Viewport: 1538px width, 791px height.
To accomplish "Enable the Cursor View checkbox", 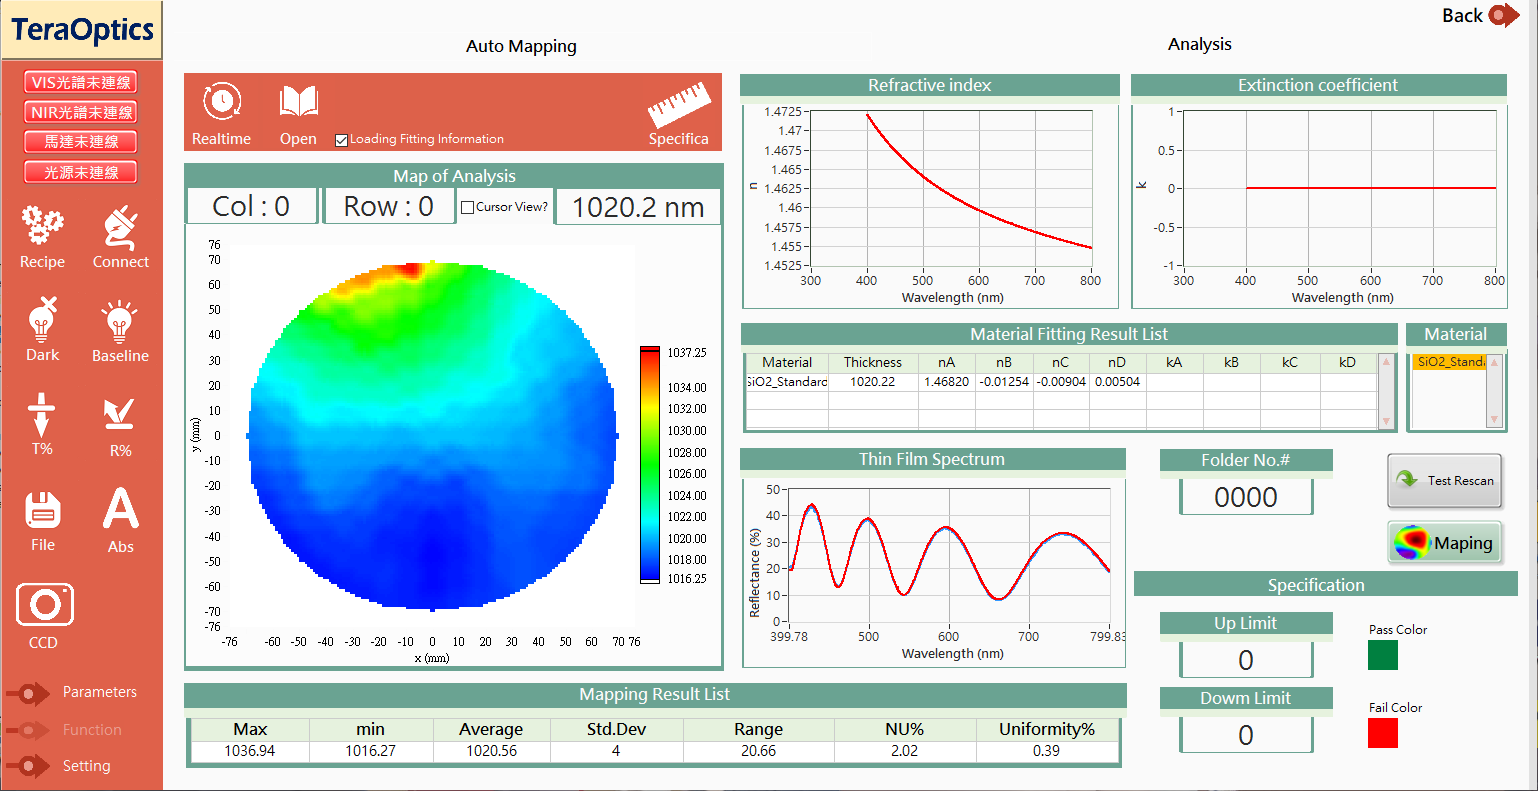I will [467, 208].
